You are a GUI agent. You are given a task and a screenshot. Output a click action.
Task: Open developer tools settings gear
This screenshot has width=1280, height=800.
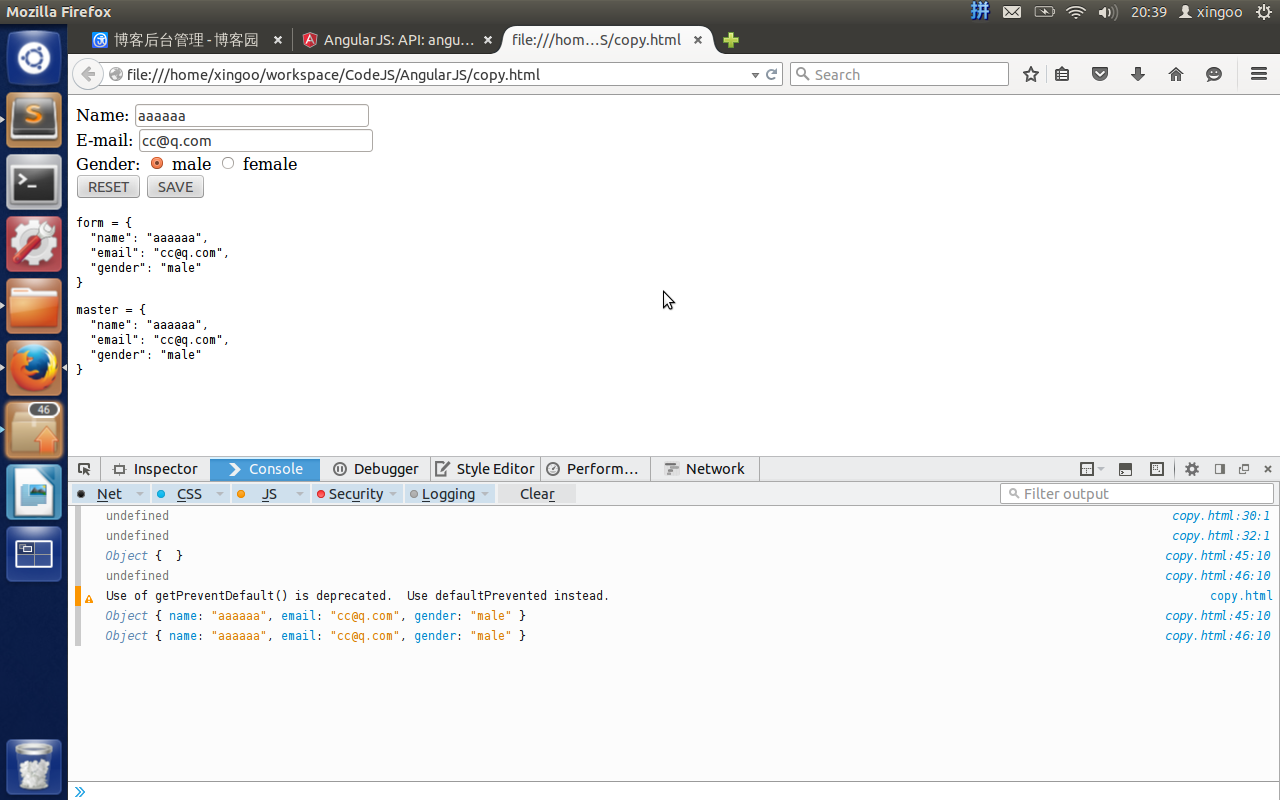[x=1192, y=469]
